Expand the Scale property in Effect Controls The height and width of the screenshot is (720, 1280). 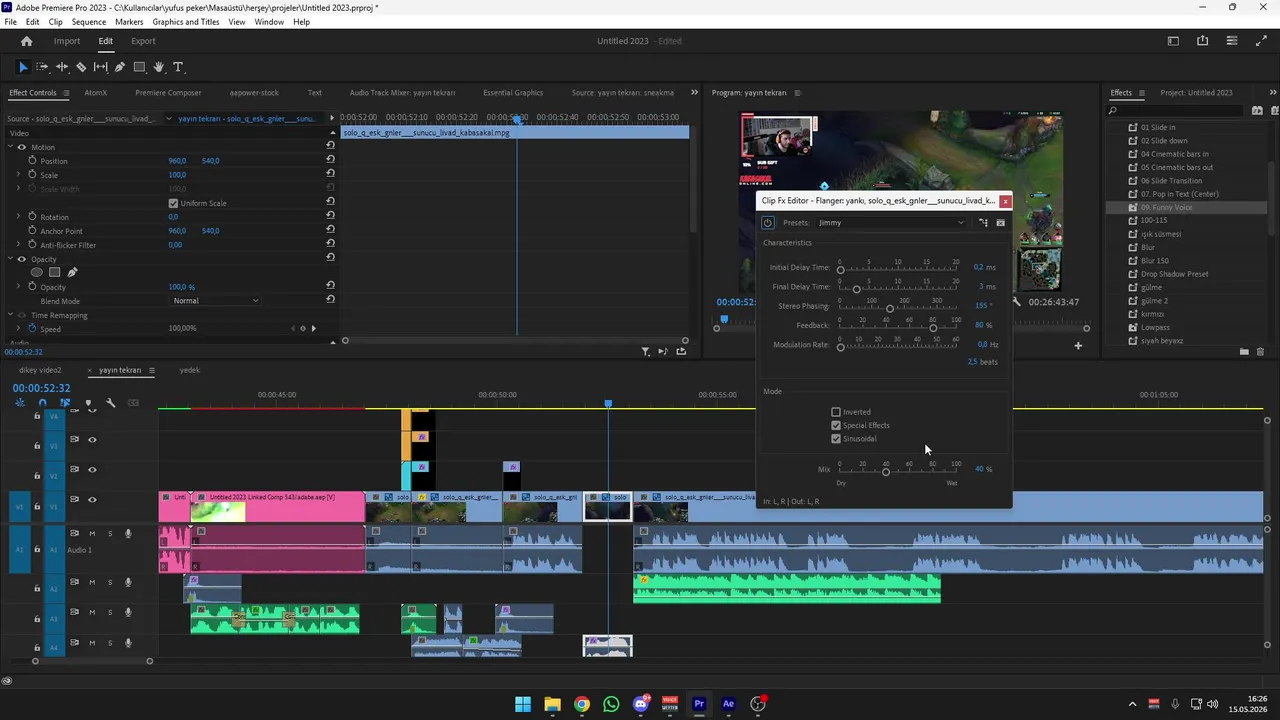coord(18,175)
